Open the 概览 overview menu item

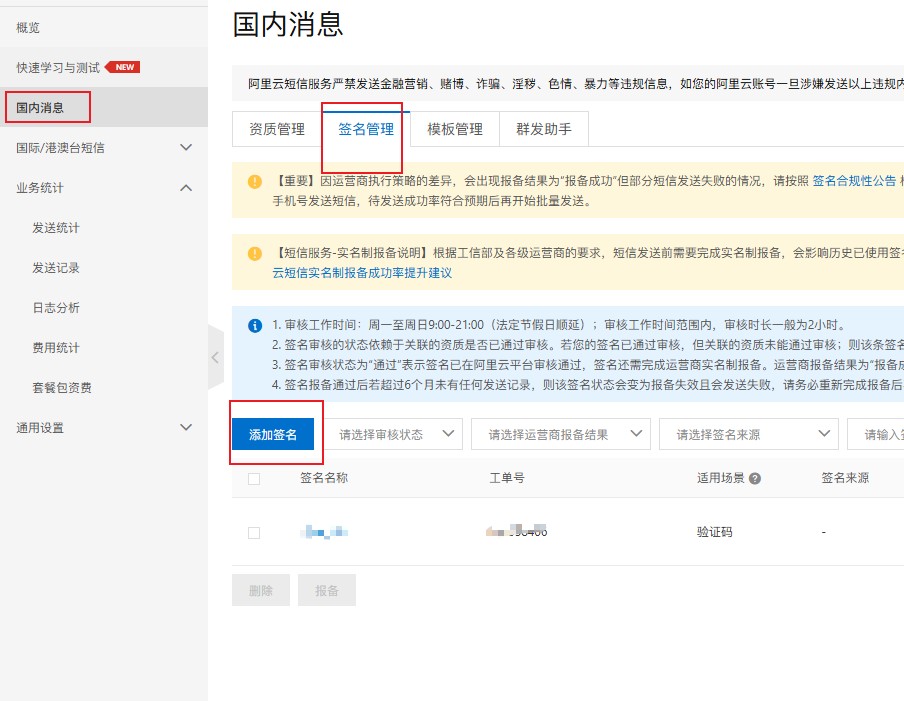28,28
